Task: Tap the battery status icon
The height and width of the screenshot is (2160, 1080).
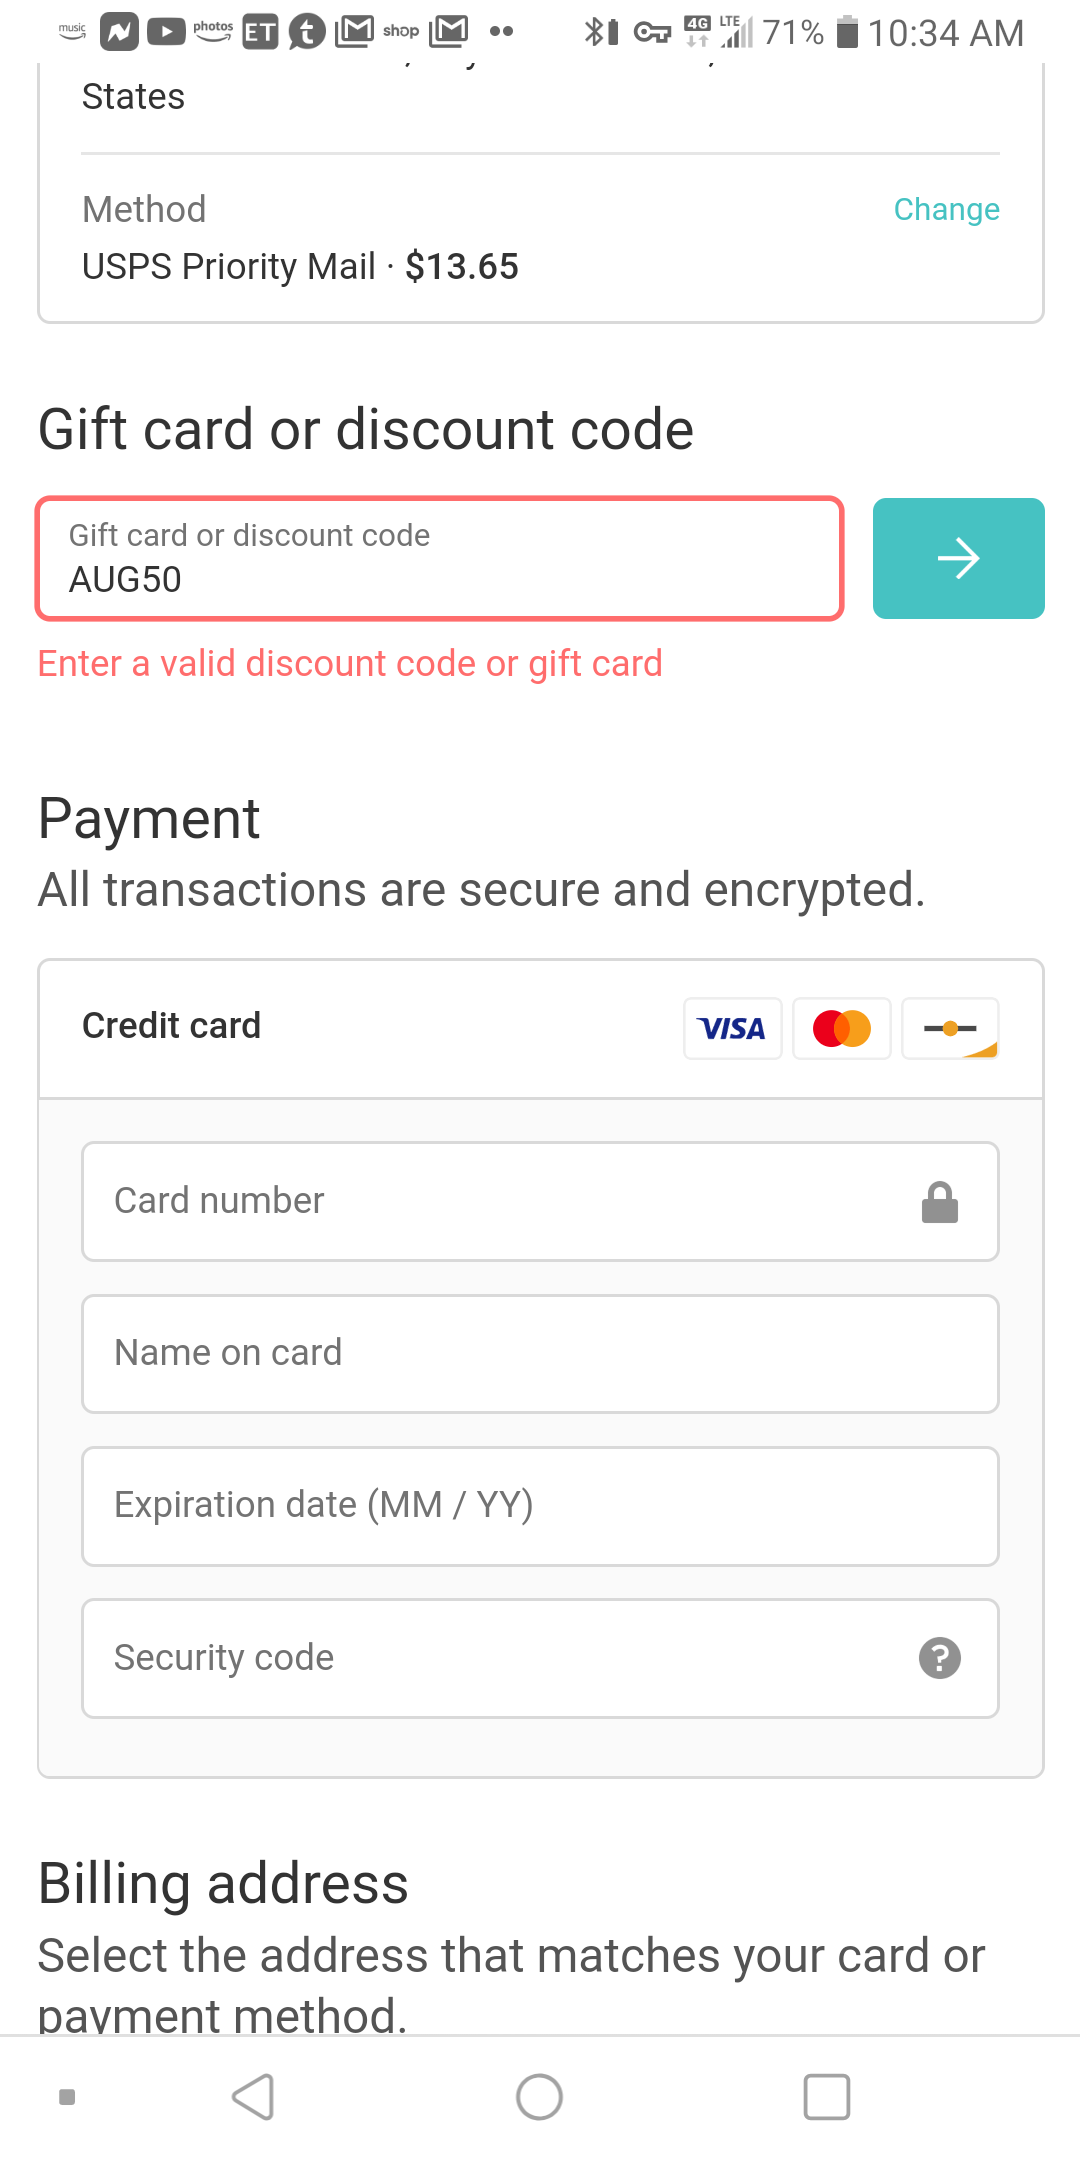Action: point(847,33)
